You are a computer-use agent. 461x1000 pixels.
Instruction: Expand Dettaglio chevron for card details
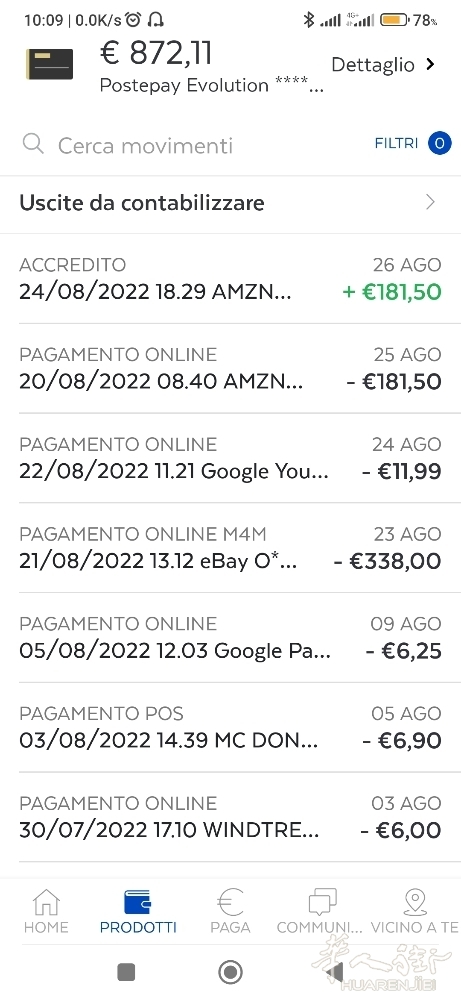[430, 64]
